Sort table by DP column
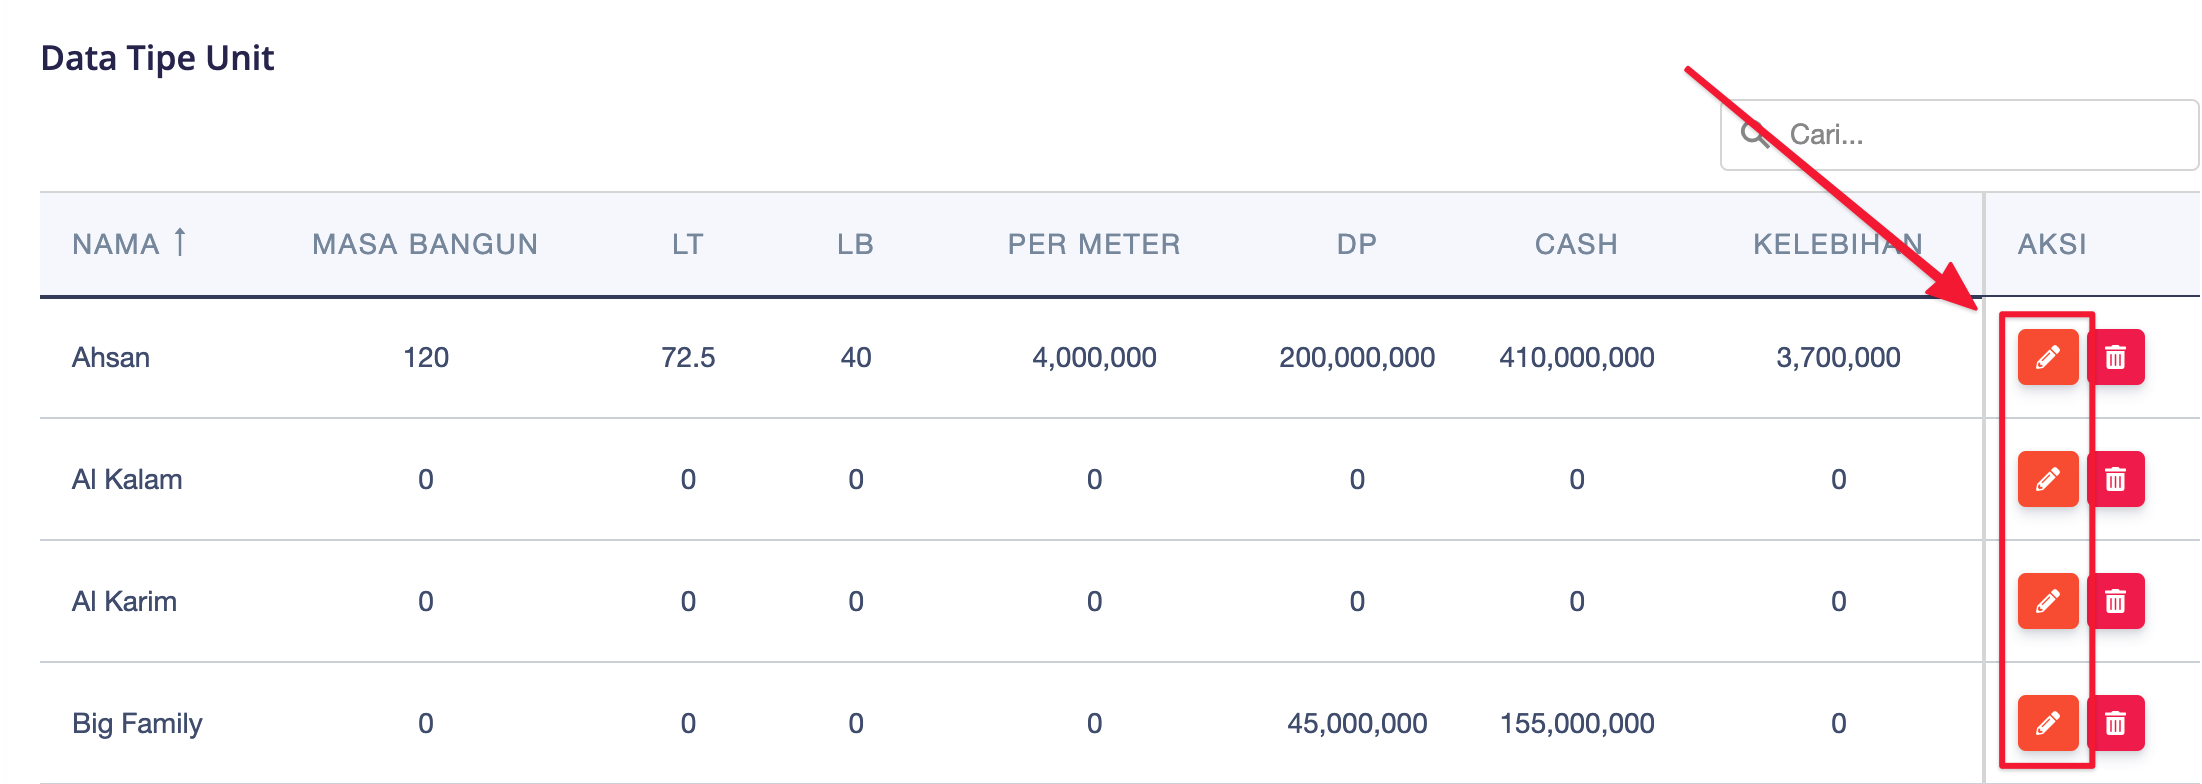Screen dimensions: 2202x784 pos(1357,244)
